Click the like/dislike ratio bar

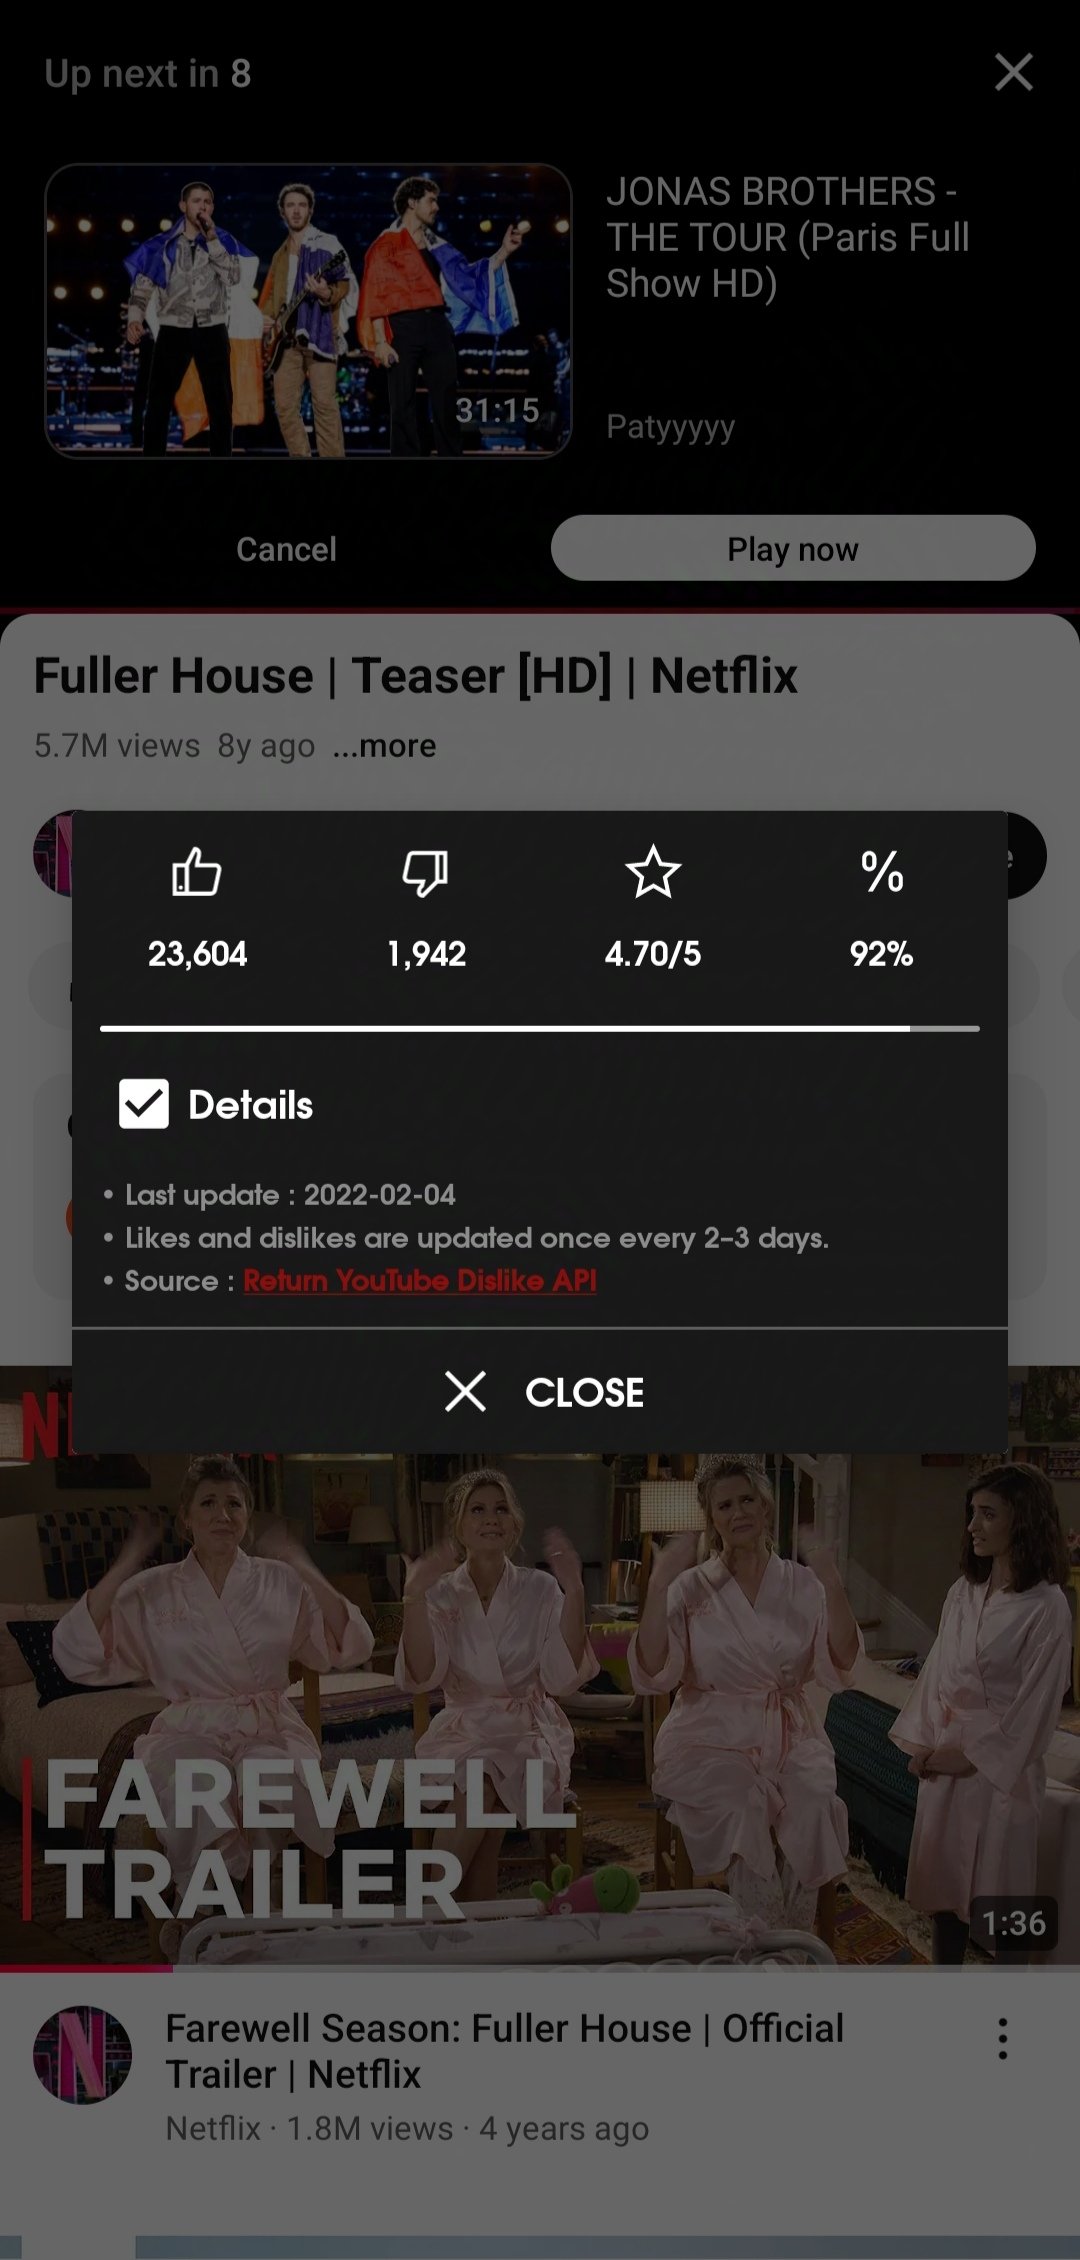point(540,1028)
